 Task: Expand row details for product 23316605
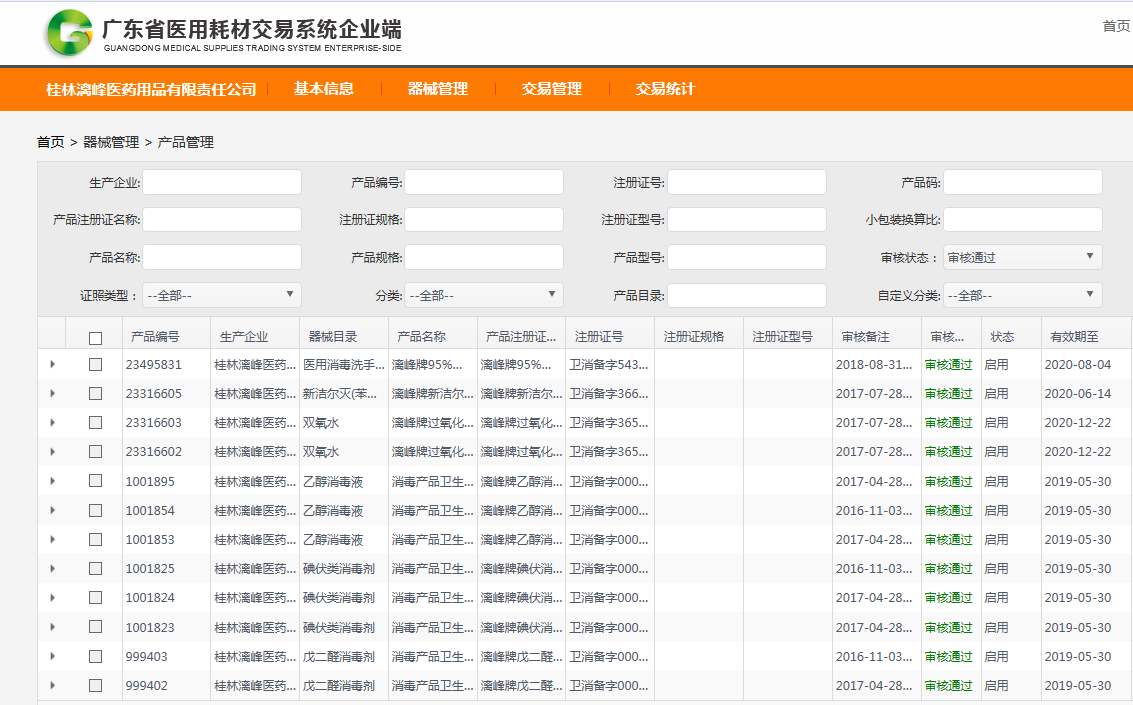[52, 394]
